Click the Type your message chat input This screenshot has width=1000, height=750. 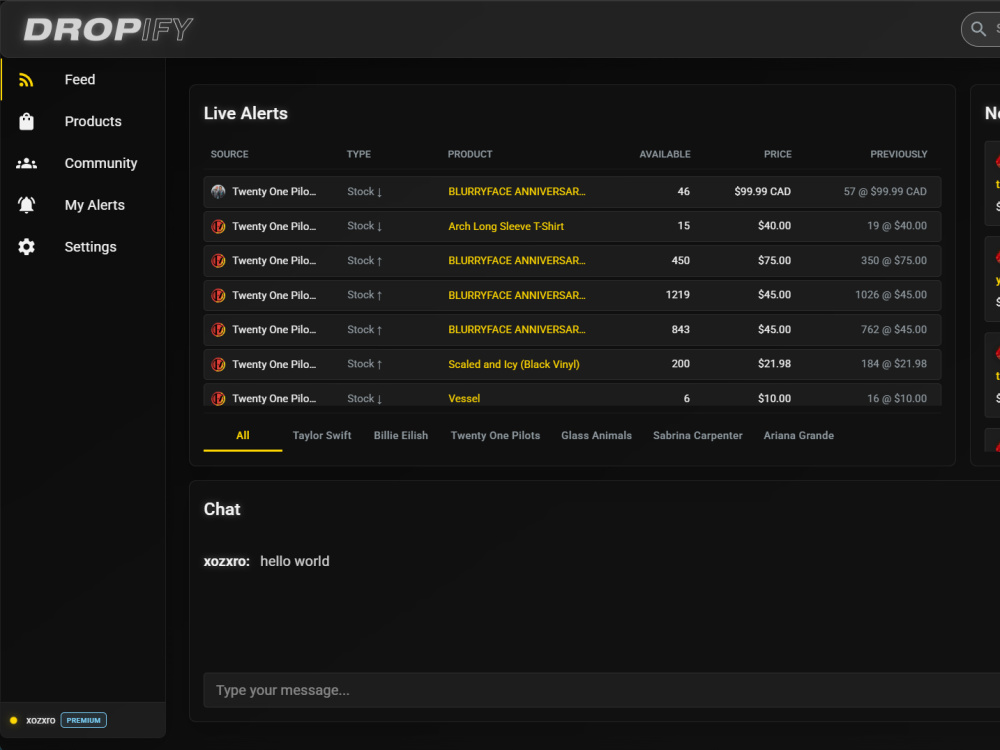(601, 690)
